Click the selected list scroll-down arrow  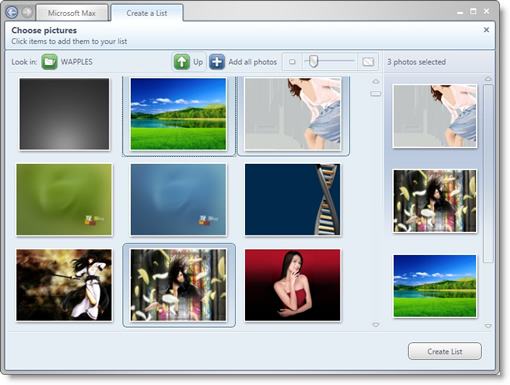[488, 326]
